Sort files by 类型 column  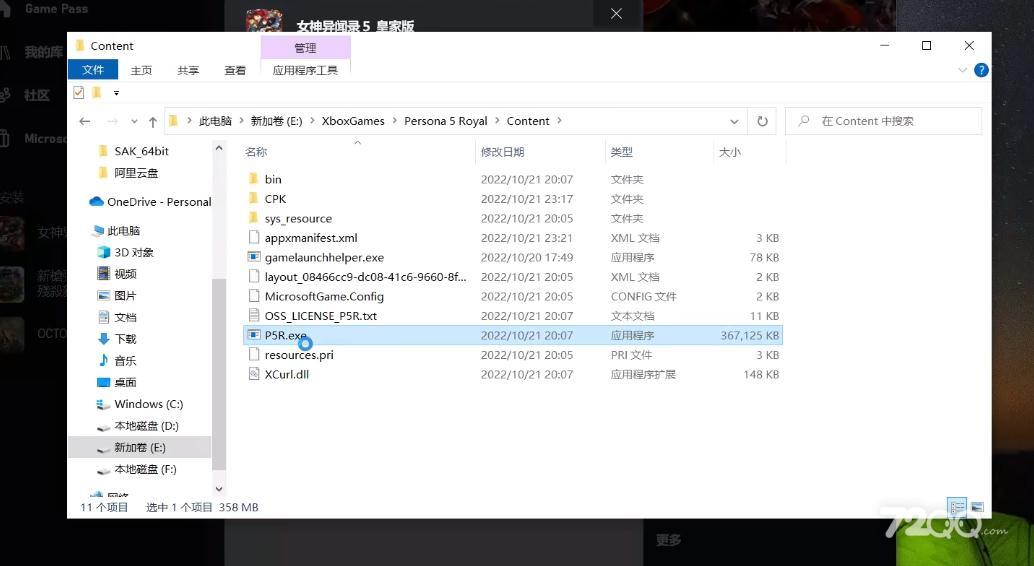[x=621, y=152]
